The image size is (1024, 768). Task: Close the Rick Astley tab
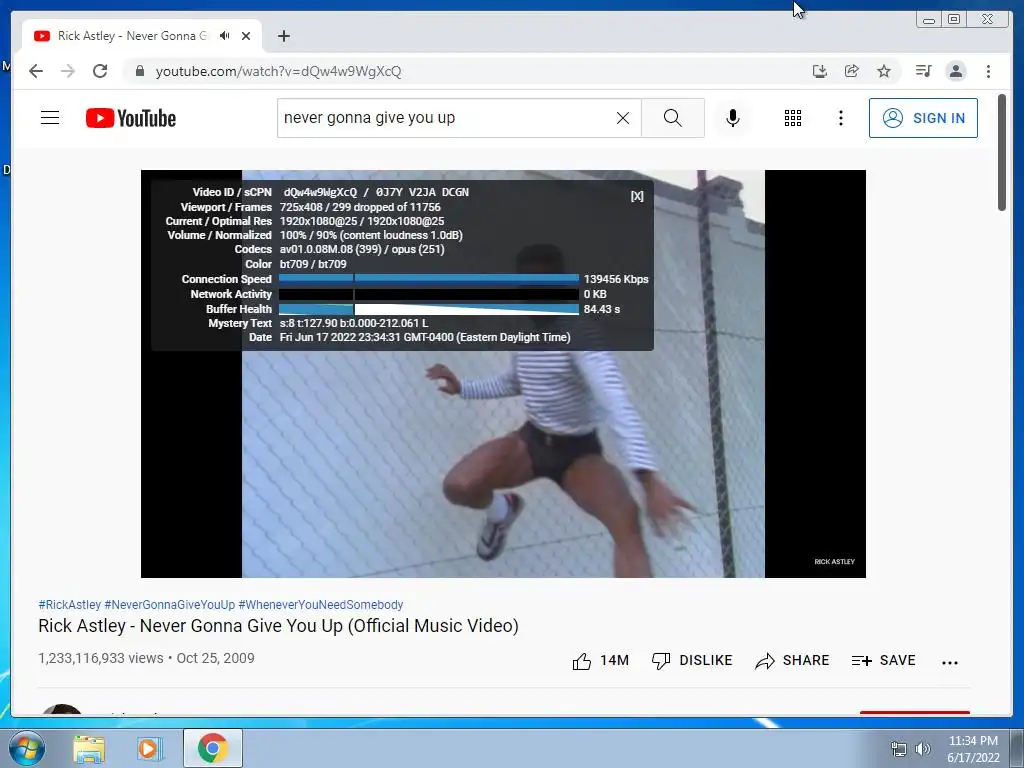point(246,36)
